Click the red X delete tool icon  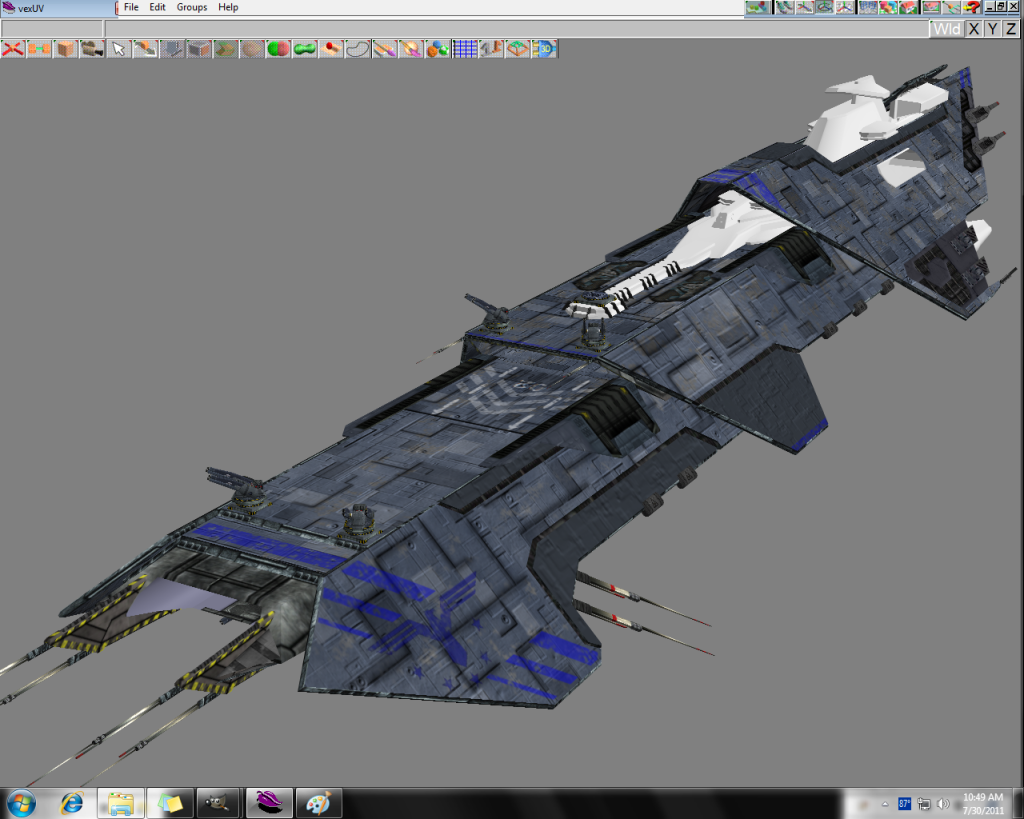(x=12, y=49)
